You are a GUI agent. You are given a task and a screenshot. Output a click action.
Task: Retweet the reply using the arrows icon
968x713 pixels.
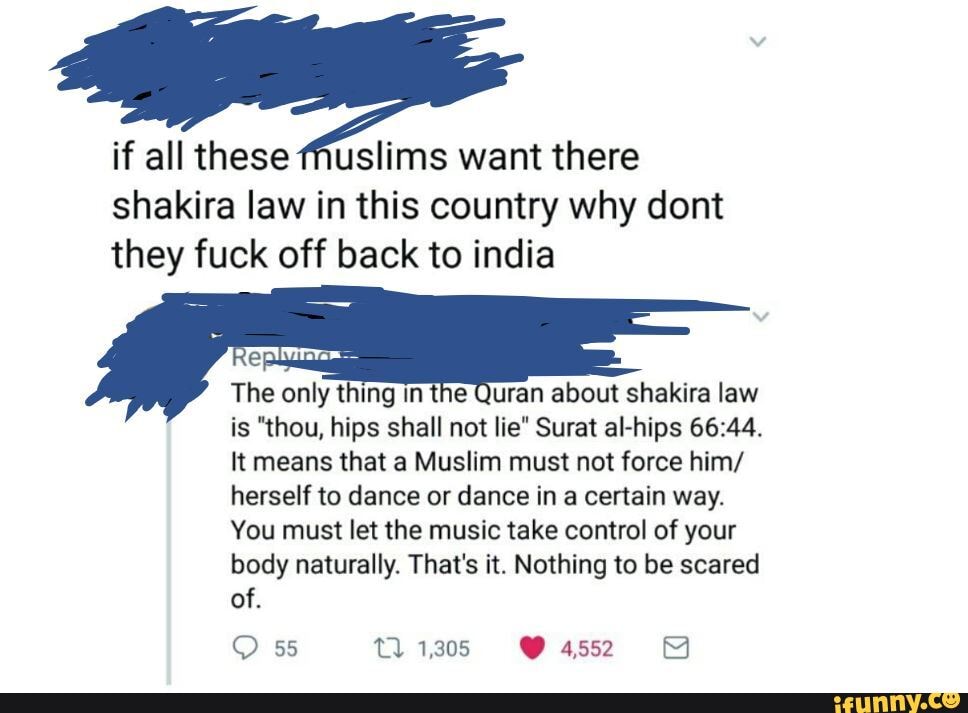click(x=389, y=648)
